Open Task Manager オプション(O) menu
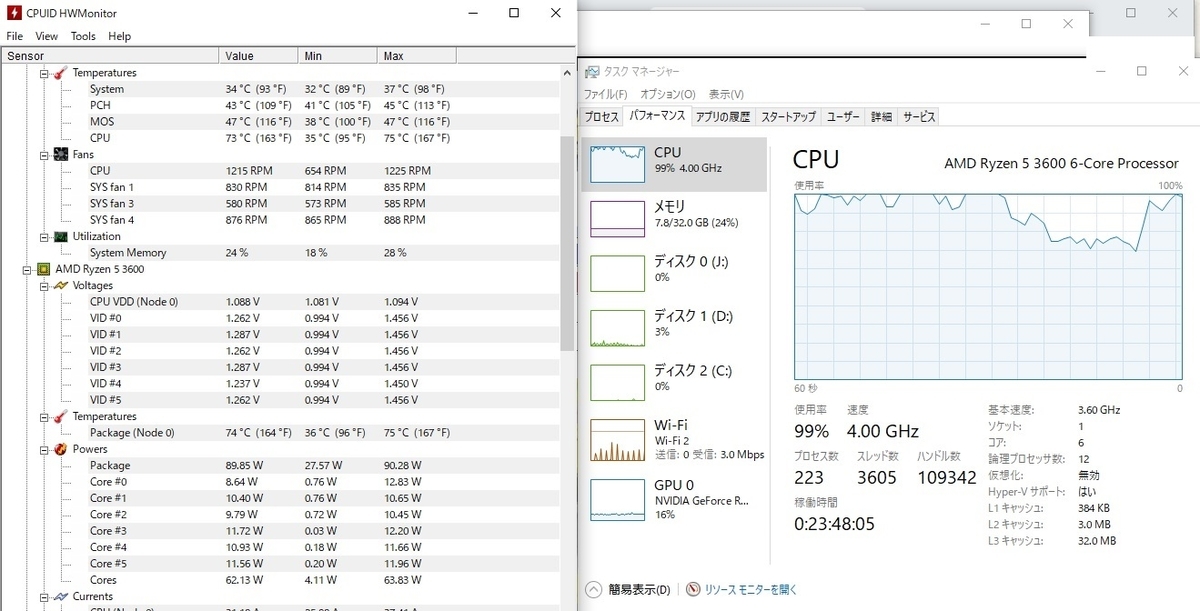Image resolution: width=1200 pixels, height=611 pixels. coord(668,94)
